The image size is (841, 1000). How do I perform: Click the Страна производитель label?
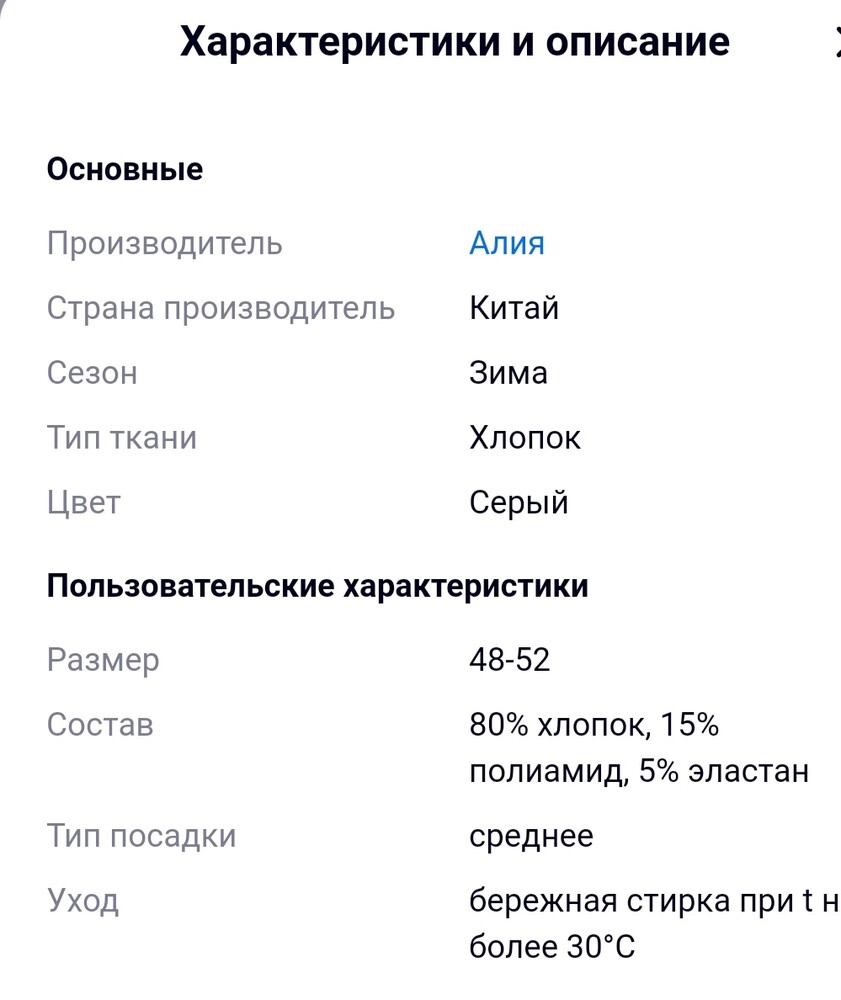(221, 308)
